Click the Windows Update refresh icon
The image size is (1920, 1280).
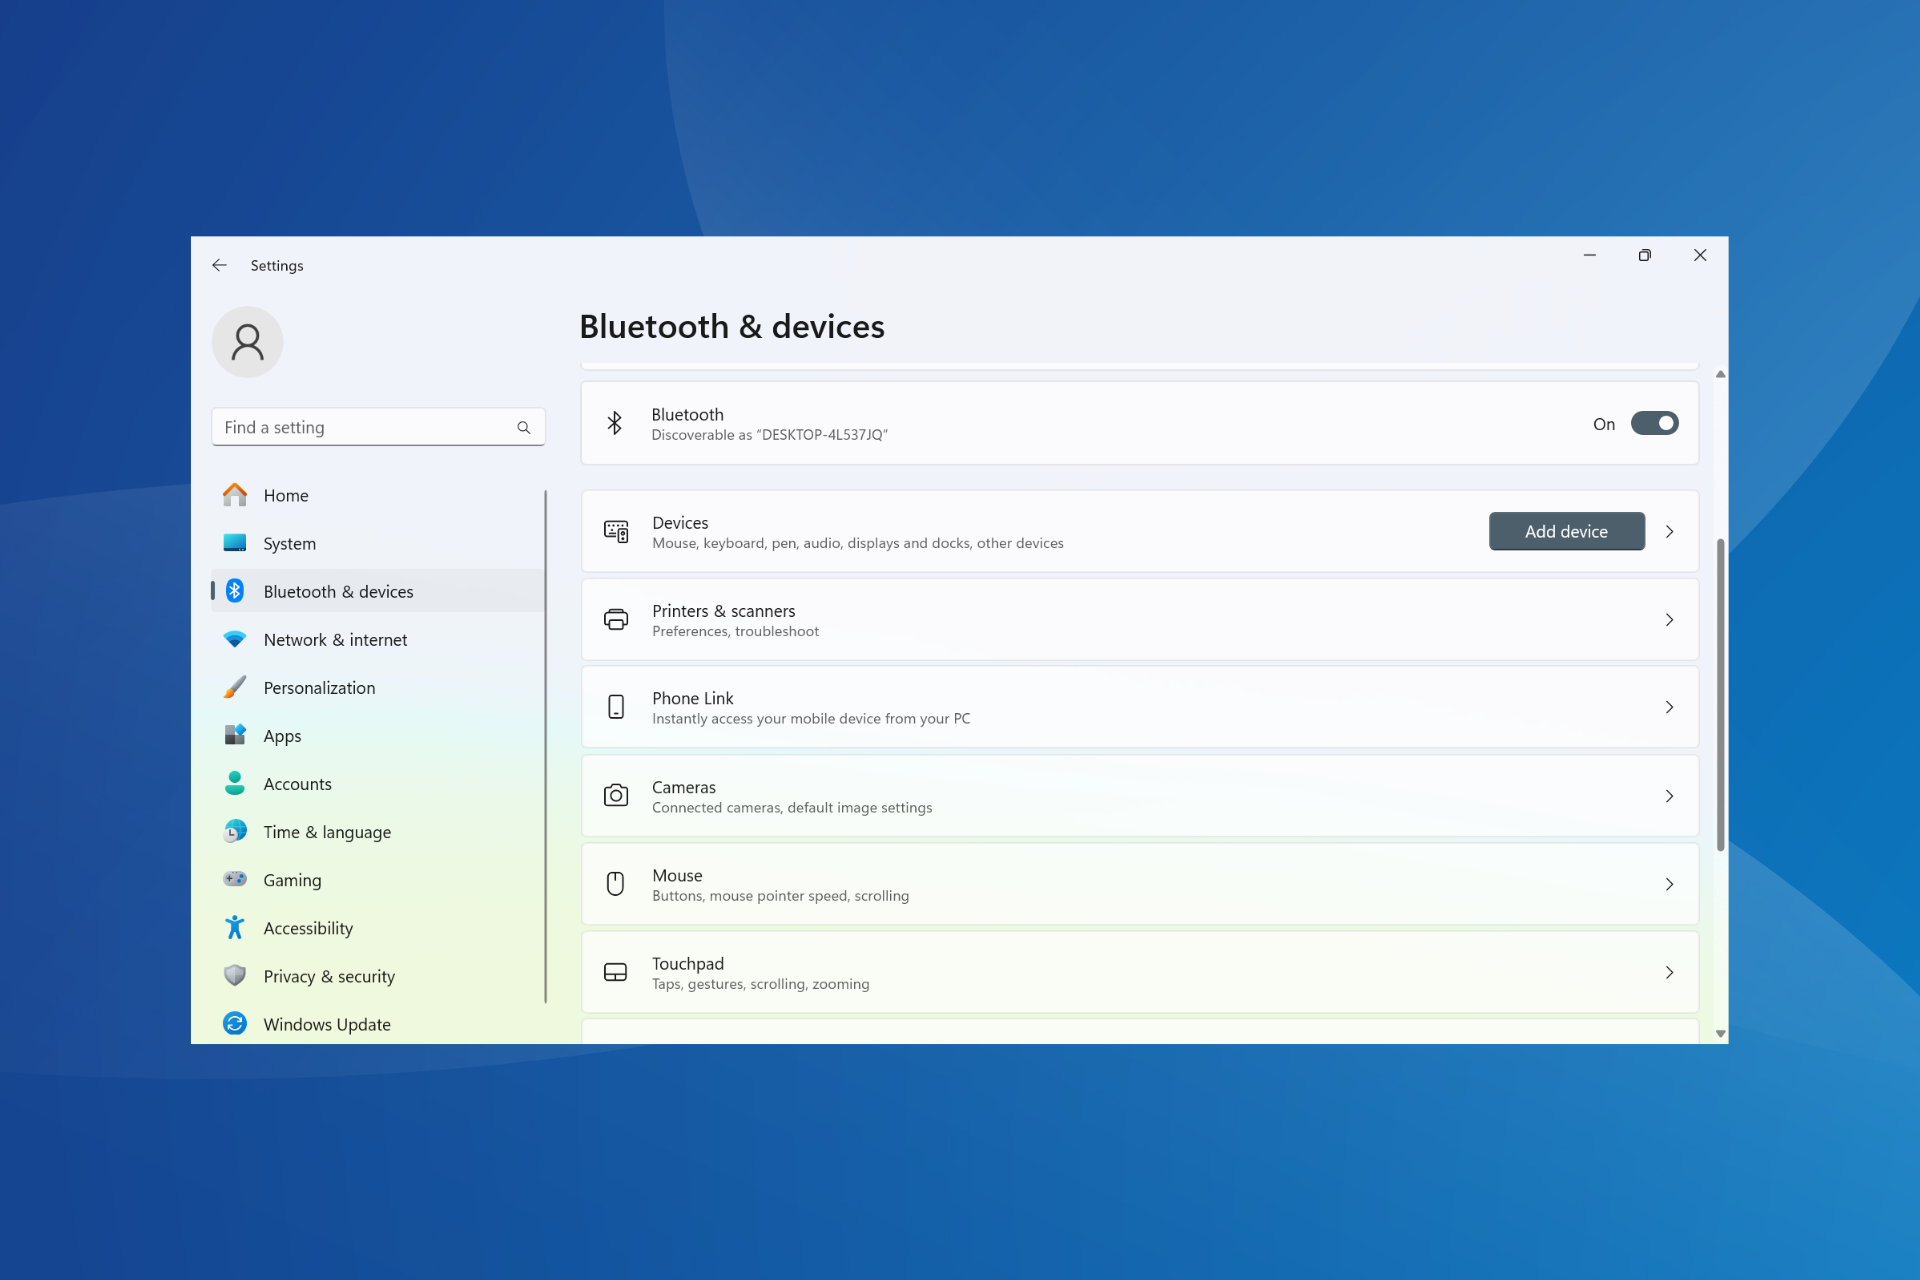235,1023
